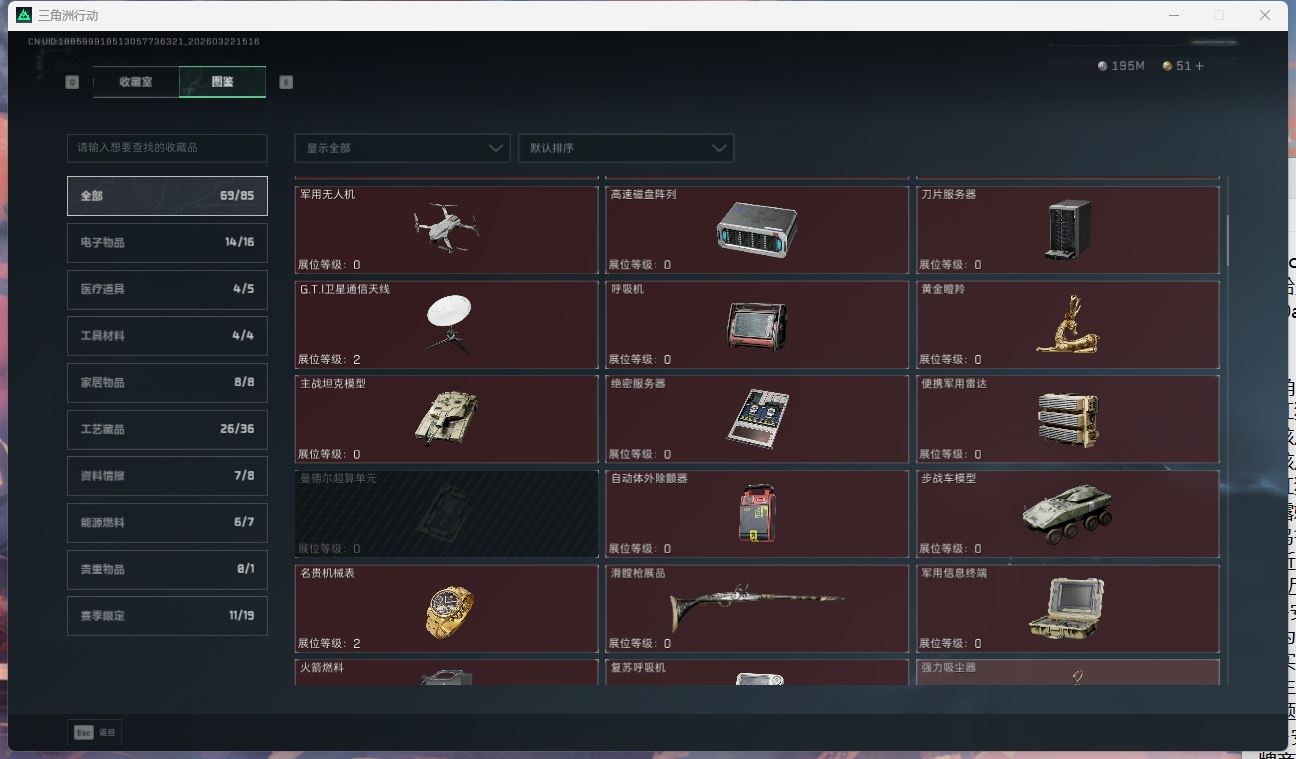Open the 黄金瞪羚 golden gazelle collectible
This screenshot has height=759, width=1296.
[x=1069, y=322]
